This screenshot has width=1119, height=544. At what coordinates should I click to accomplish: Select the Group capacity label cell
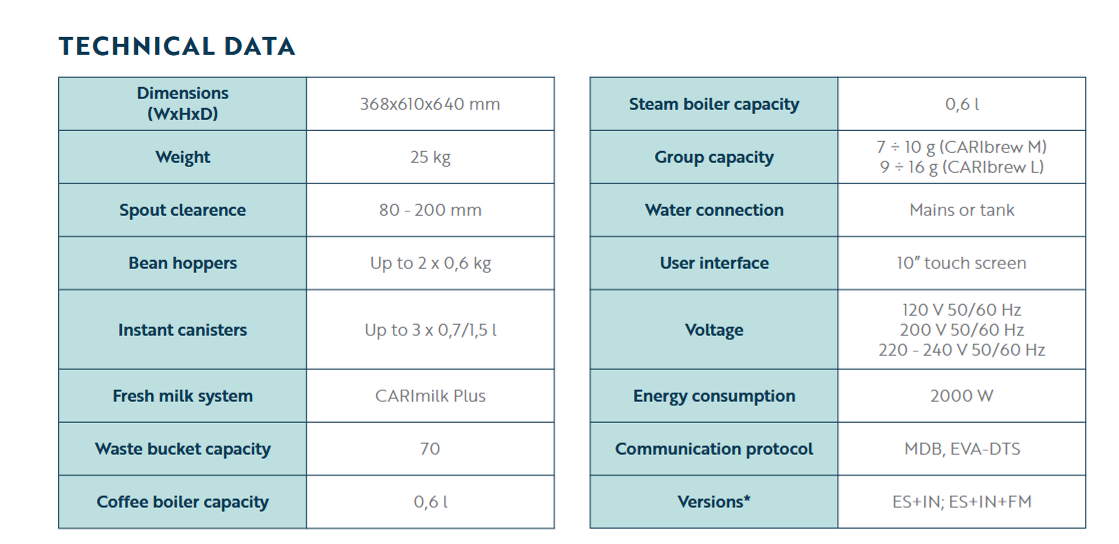[714, 157]
